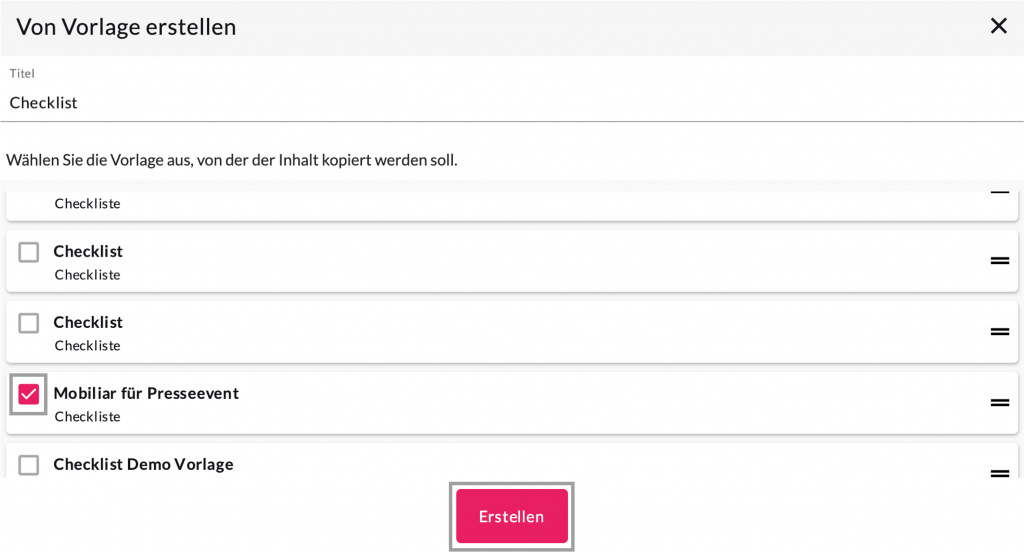The width and height of the screenshot is (1024, 552).
Task: Tick the checkbox of the upper Checklist template
Action: click(29, 252)
